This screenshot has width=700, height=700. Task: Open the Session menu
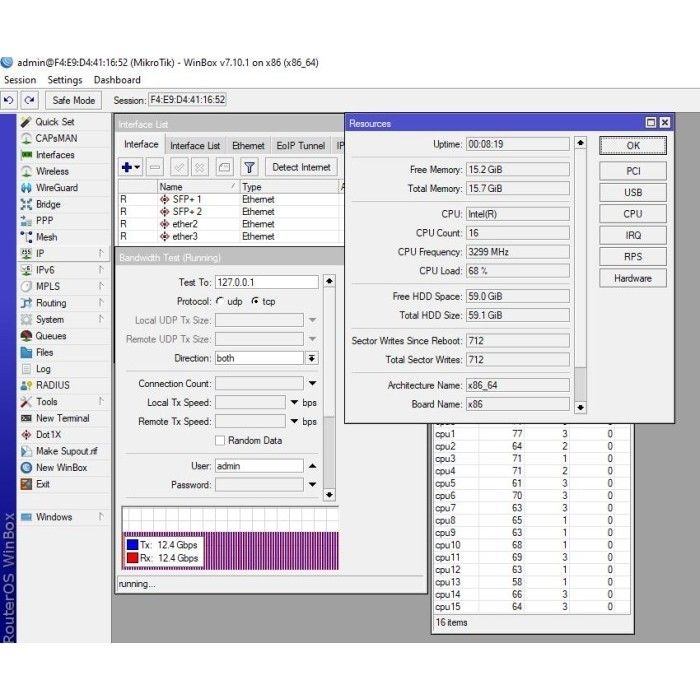20,80
